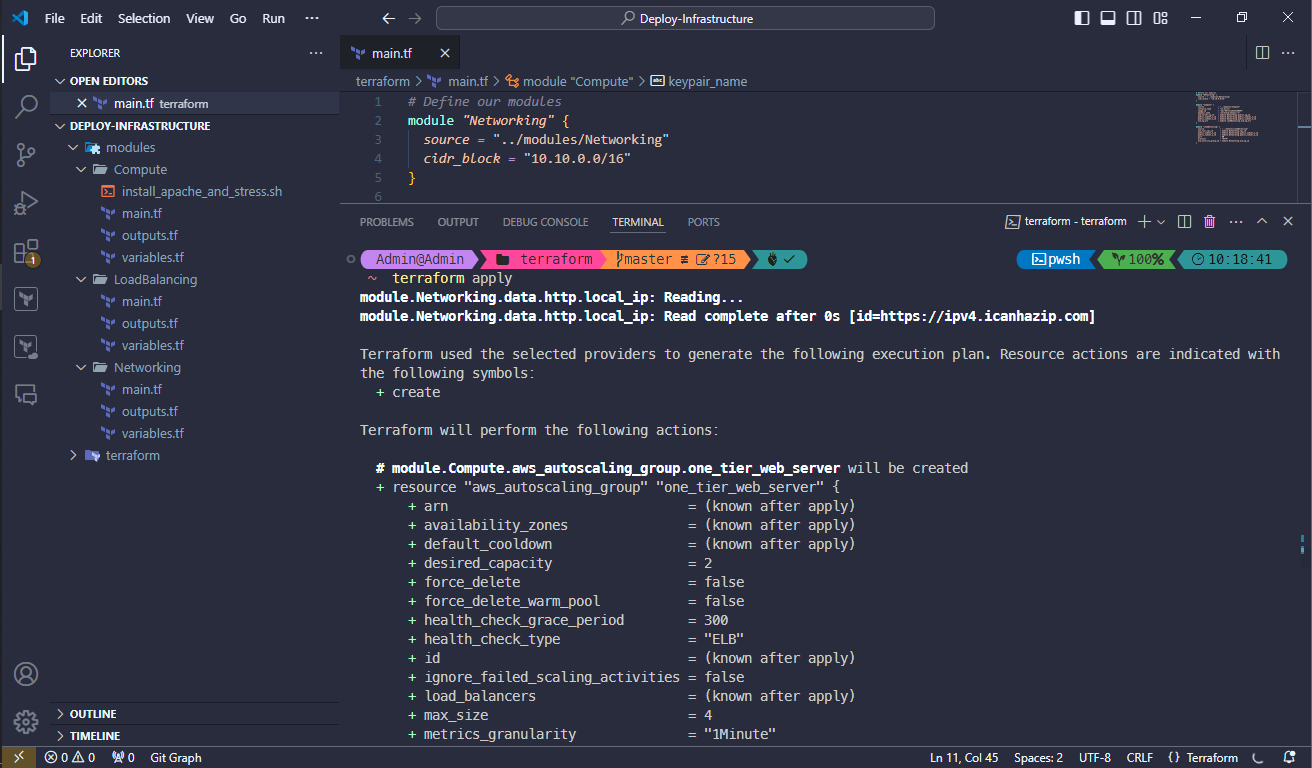Switch to the Problems tab
Image resolution: width=1312 pixels, height=768 pixels.
[x=387, y=222]
